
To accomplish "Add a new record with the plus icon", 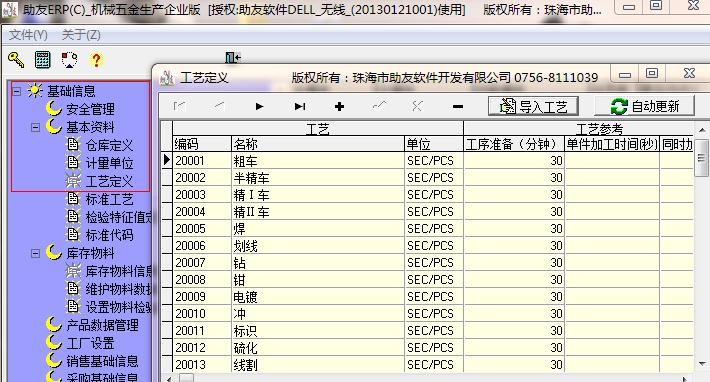I will [x=339, y=106].
